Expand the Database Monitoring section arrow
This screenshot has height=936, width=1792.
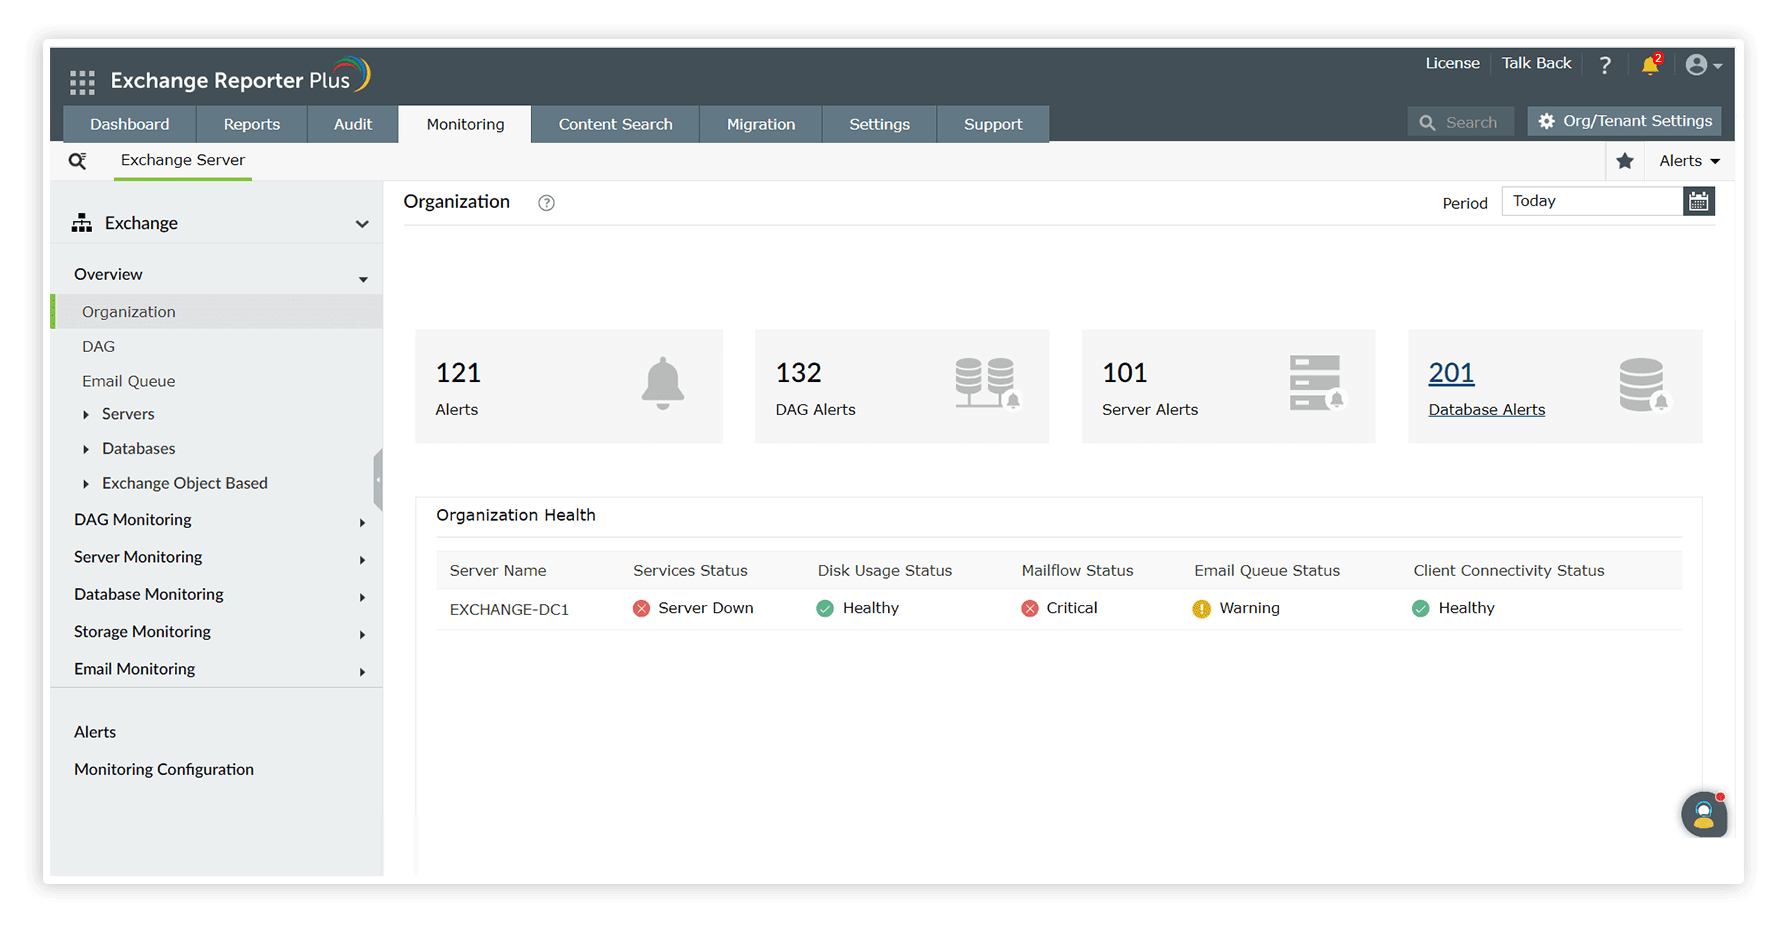(362, 598)
